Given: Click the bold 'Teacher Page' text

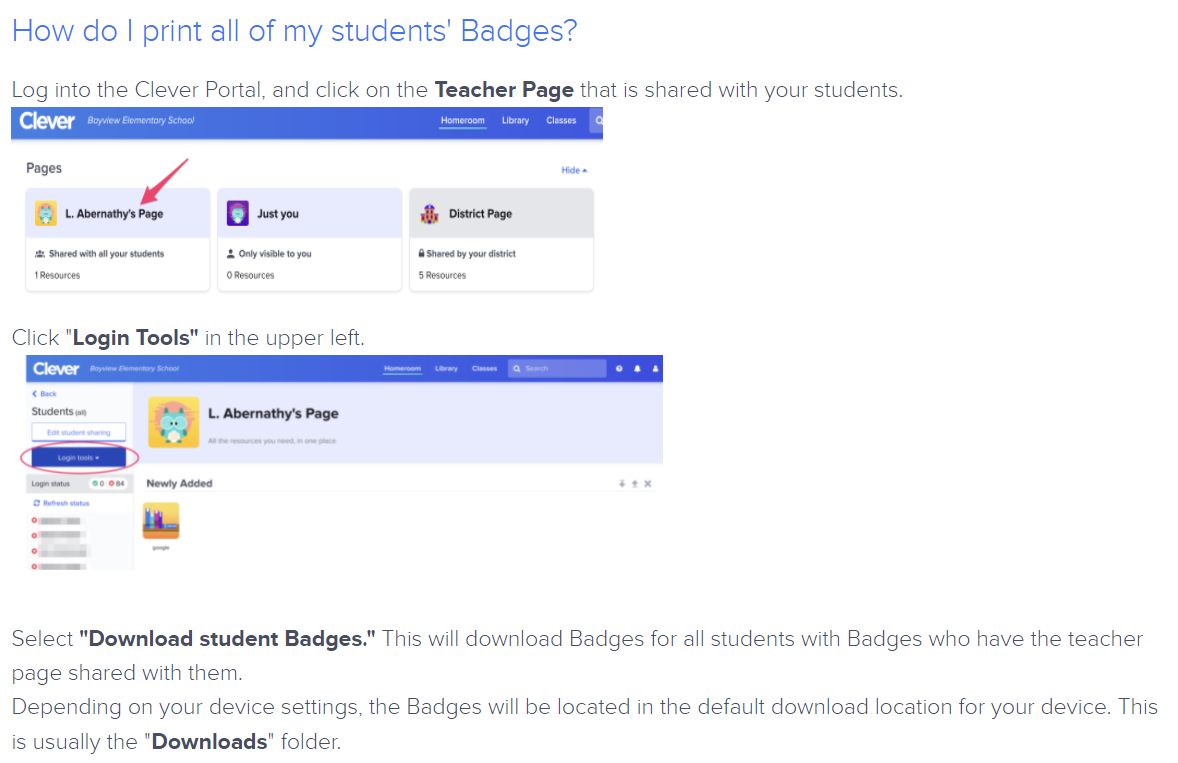Looking at the screenshot, I should pos(504,90).
